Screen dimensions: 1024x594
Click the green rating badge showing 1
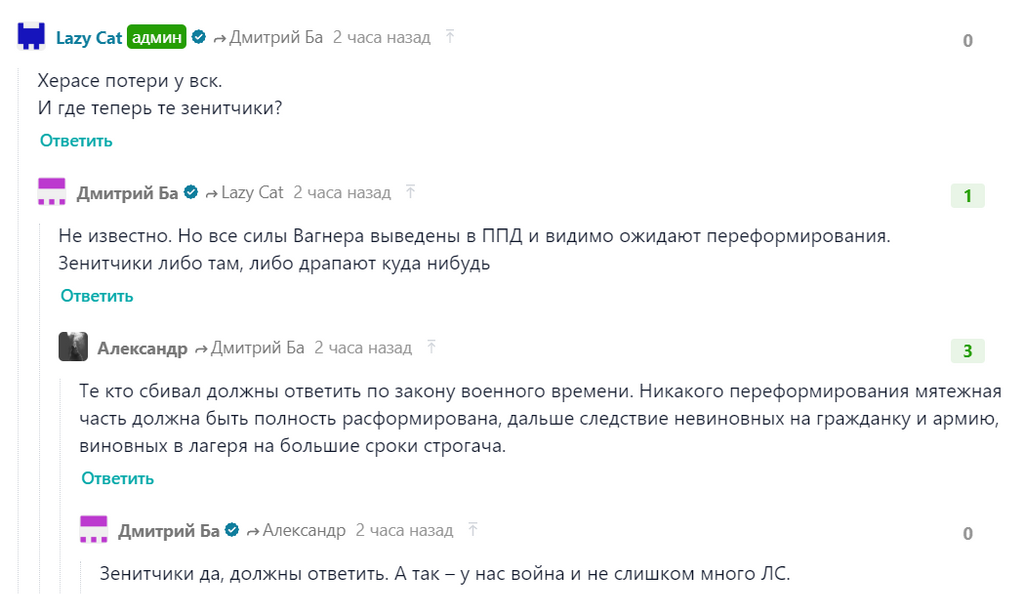pos(967,195)
